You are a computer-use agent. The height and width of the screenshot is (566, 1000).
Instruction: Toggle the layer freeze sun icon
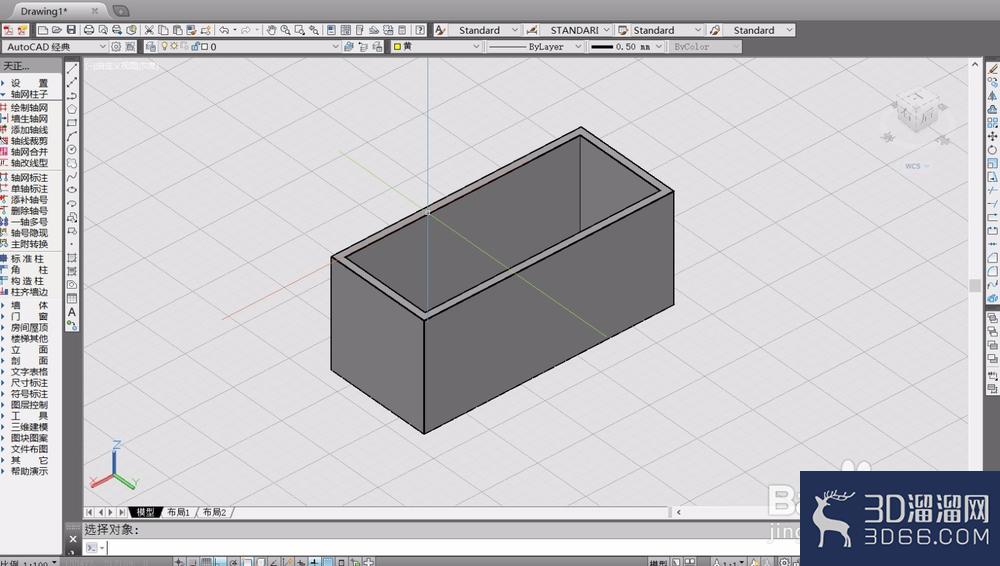point(174,47)
